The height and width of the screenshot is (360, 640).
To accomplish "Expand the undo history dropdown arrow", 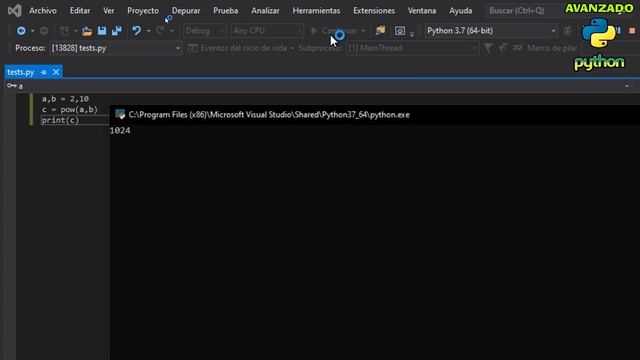I will pyautogui.click(x=149, y=31).
